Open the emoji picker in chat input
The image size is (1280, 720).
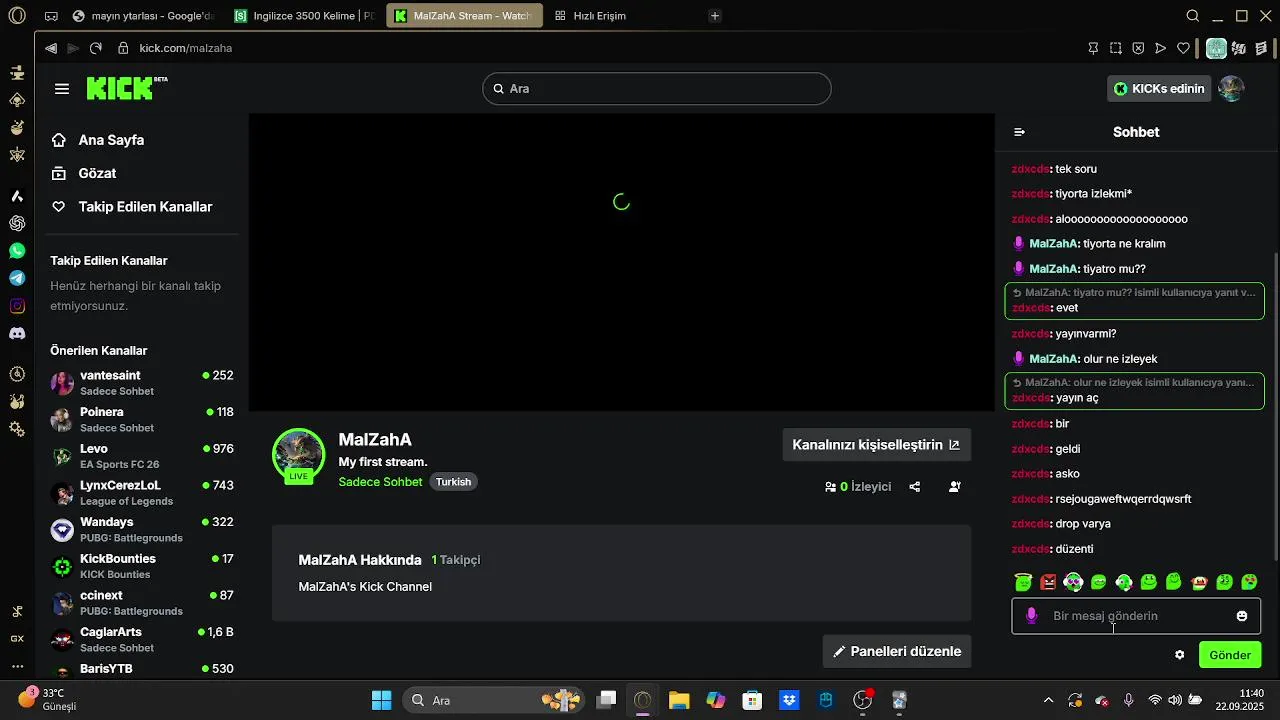coord(1242,616)
